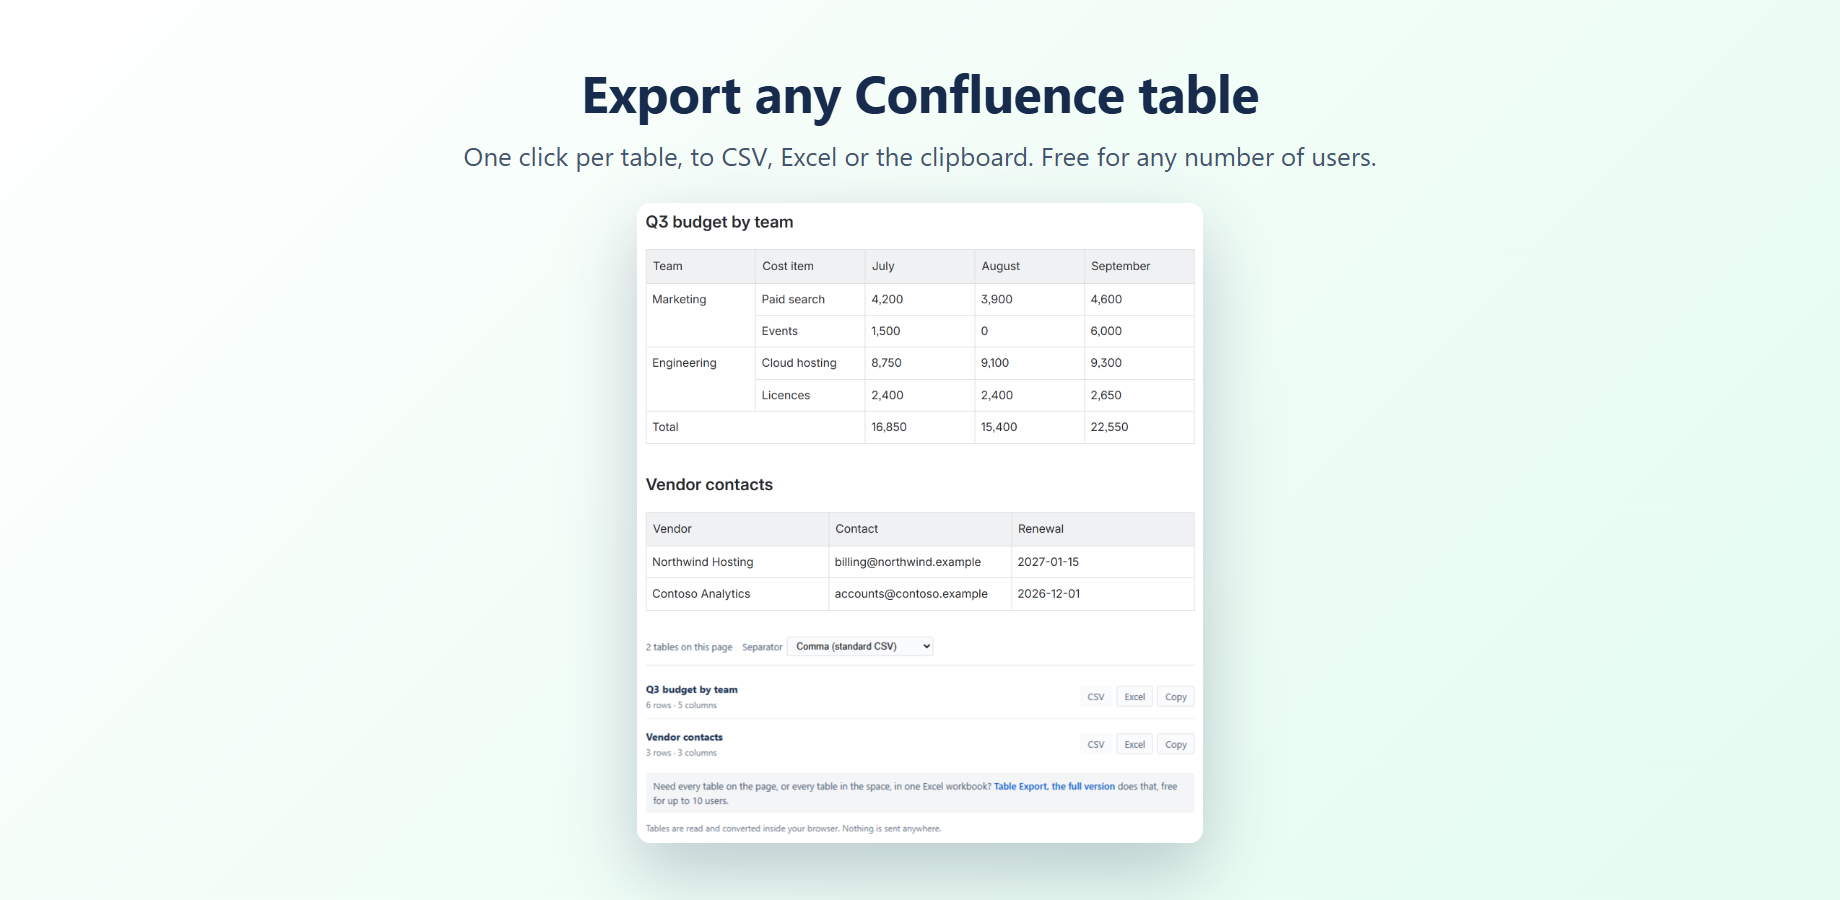Click the "Renewal" column header
This screenshot has height=900, width=1840.
1103,529
